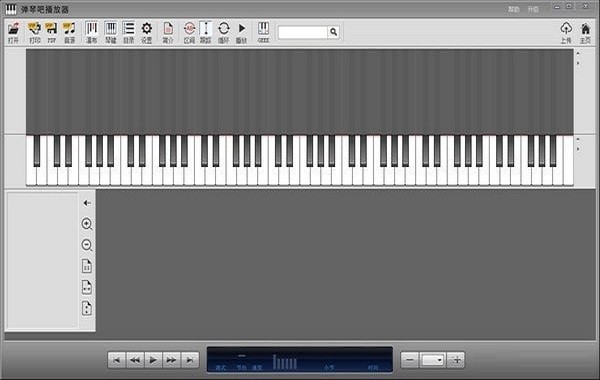Zoom in on the score with plus magnifier
600x380 pixels.
point(87,224)
